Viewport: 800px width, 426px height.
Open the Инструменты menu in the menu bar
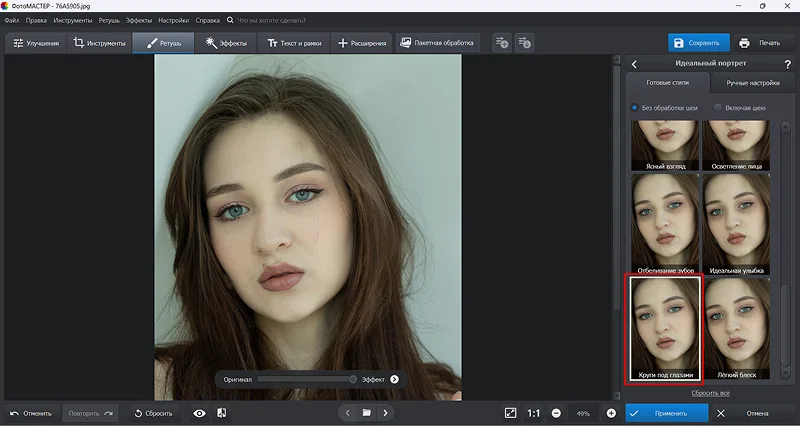click(x=73, y=20)
